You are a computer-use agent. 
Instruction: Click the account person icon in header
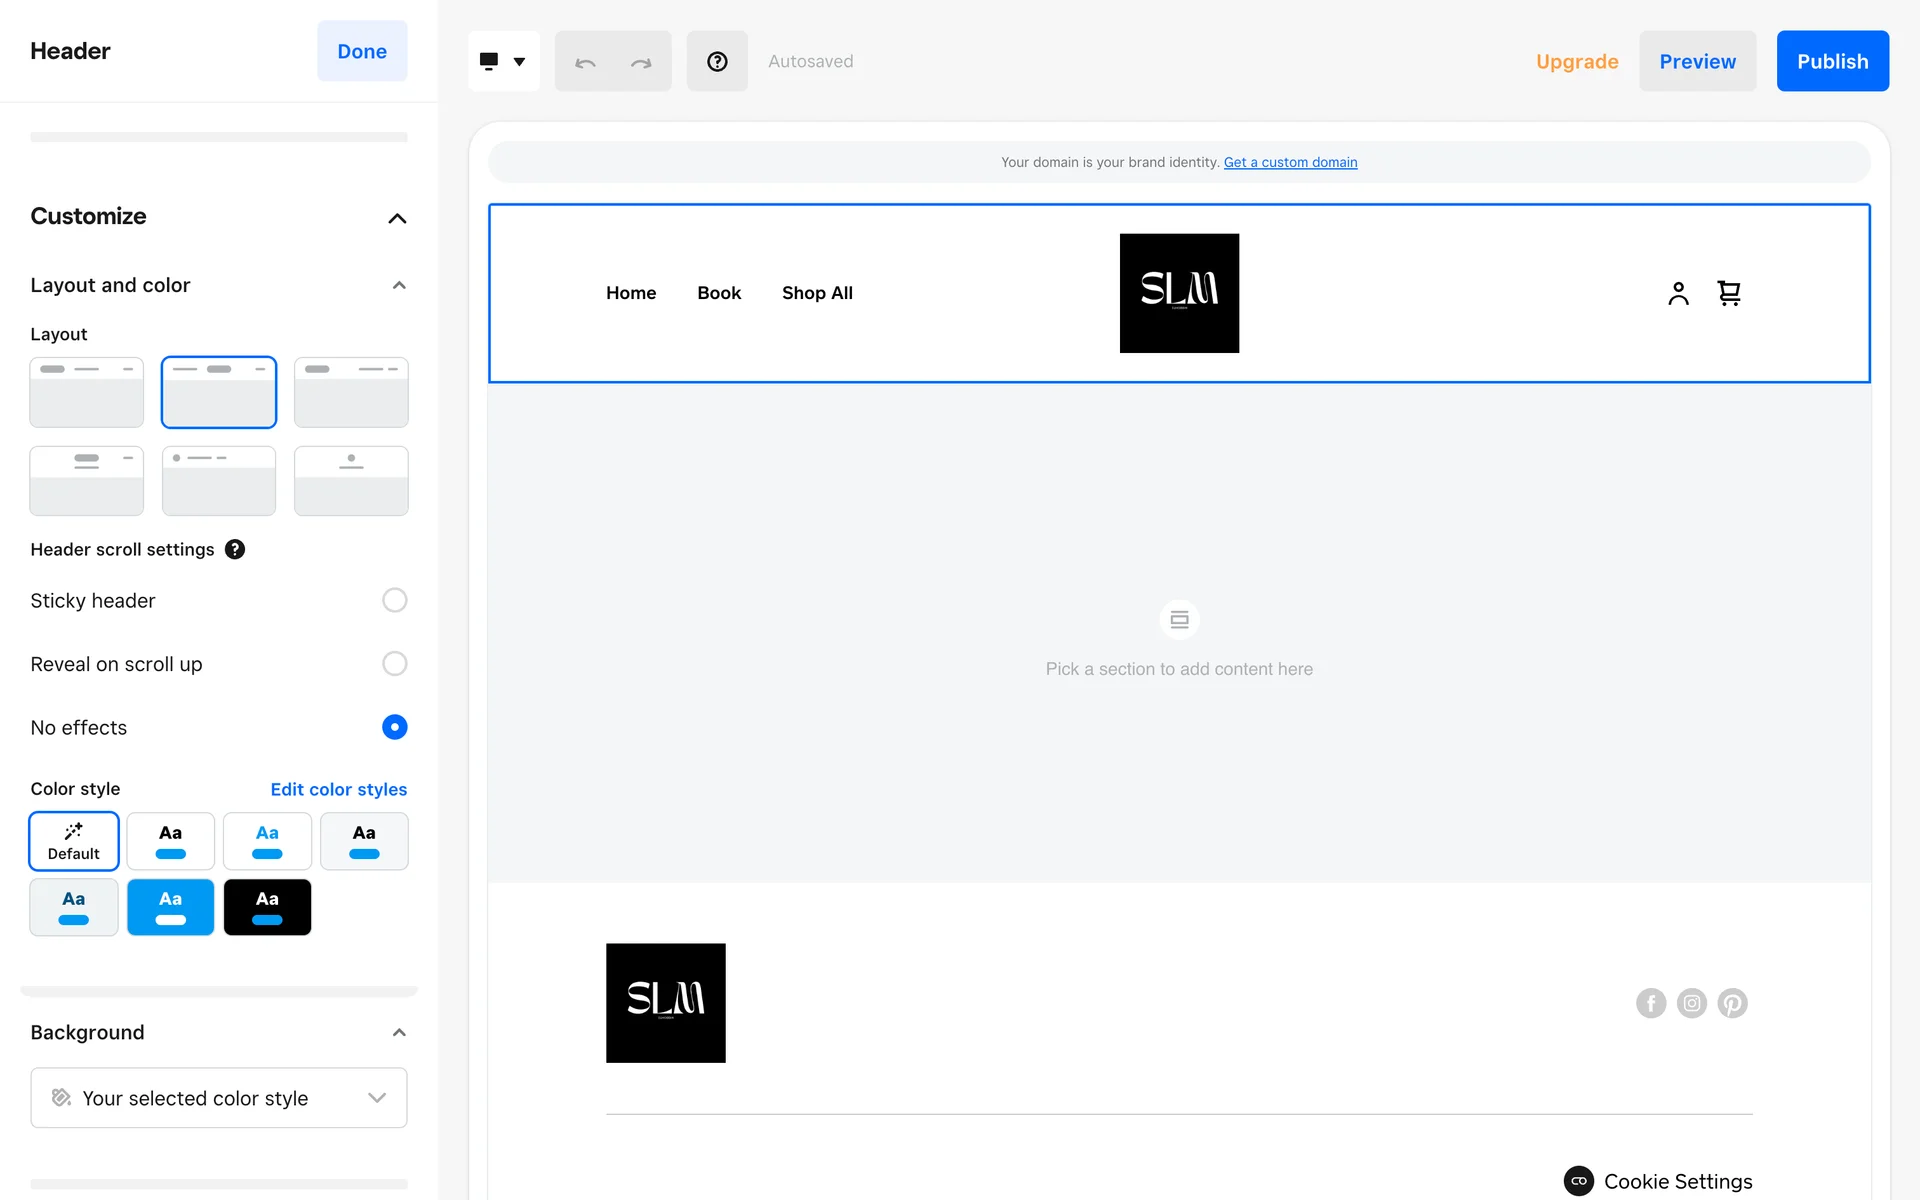(x=1678, y=293)
